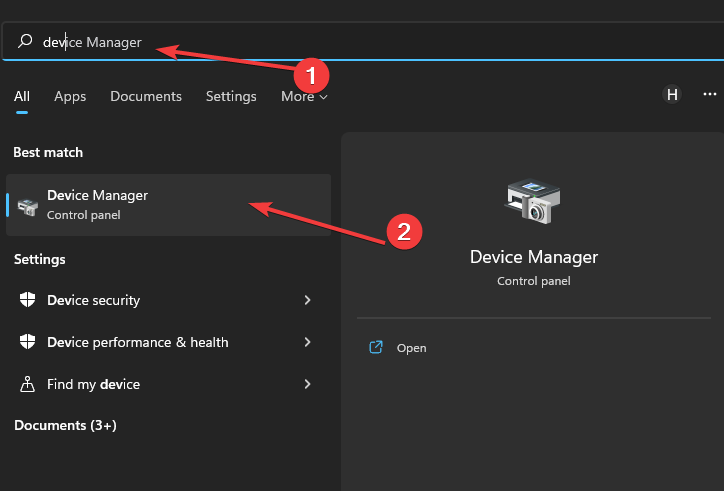This screenshot has height=491, width=724.
Task: Click the Open external link icon
Action: click(x=376, y=348)
